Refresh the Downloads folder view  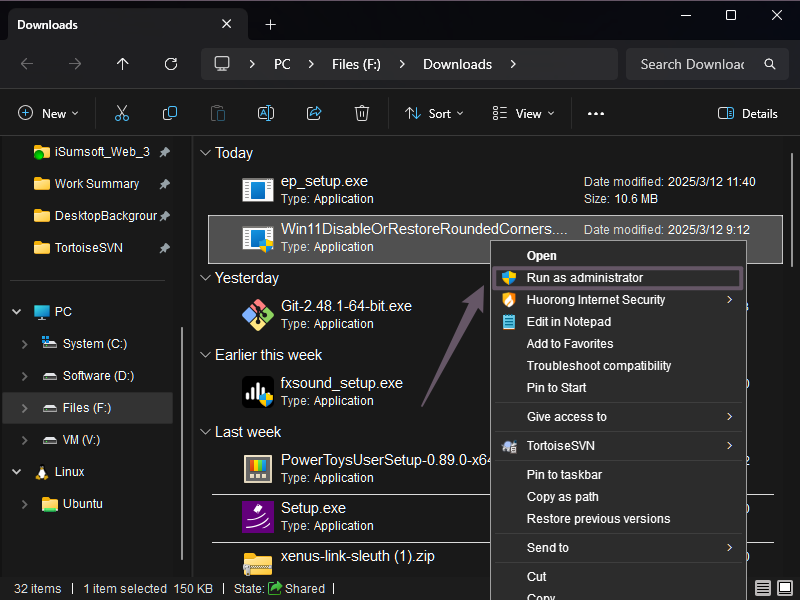click(170, 64)
